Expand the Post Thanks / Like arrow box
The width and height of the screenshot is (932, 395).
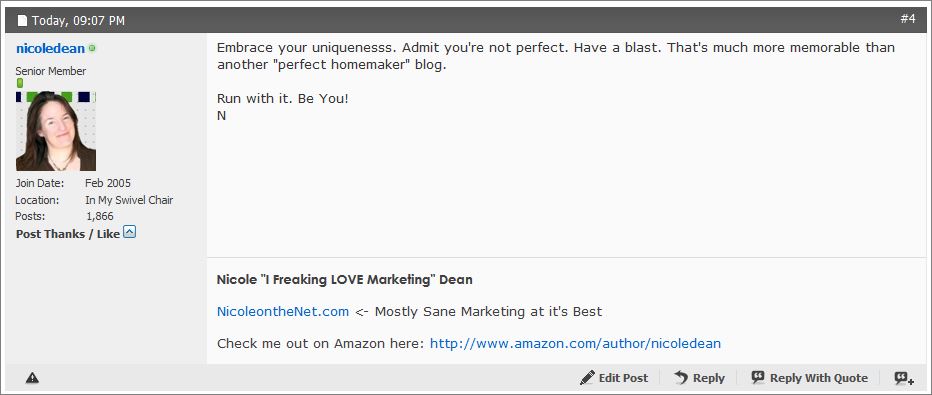click(130, 232)
